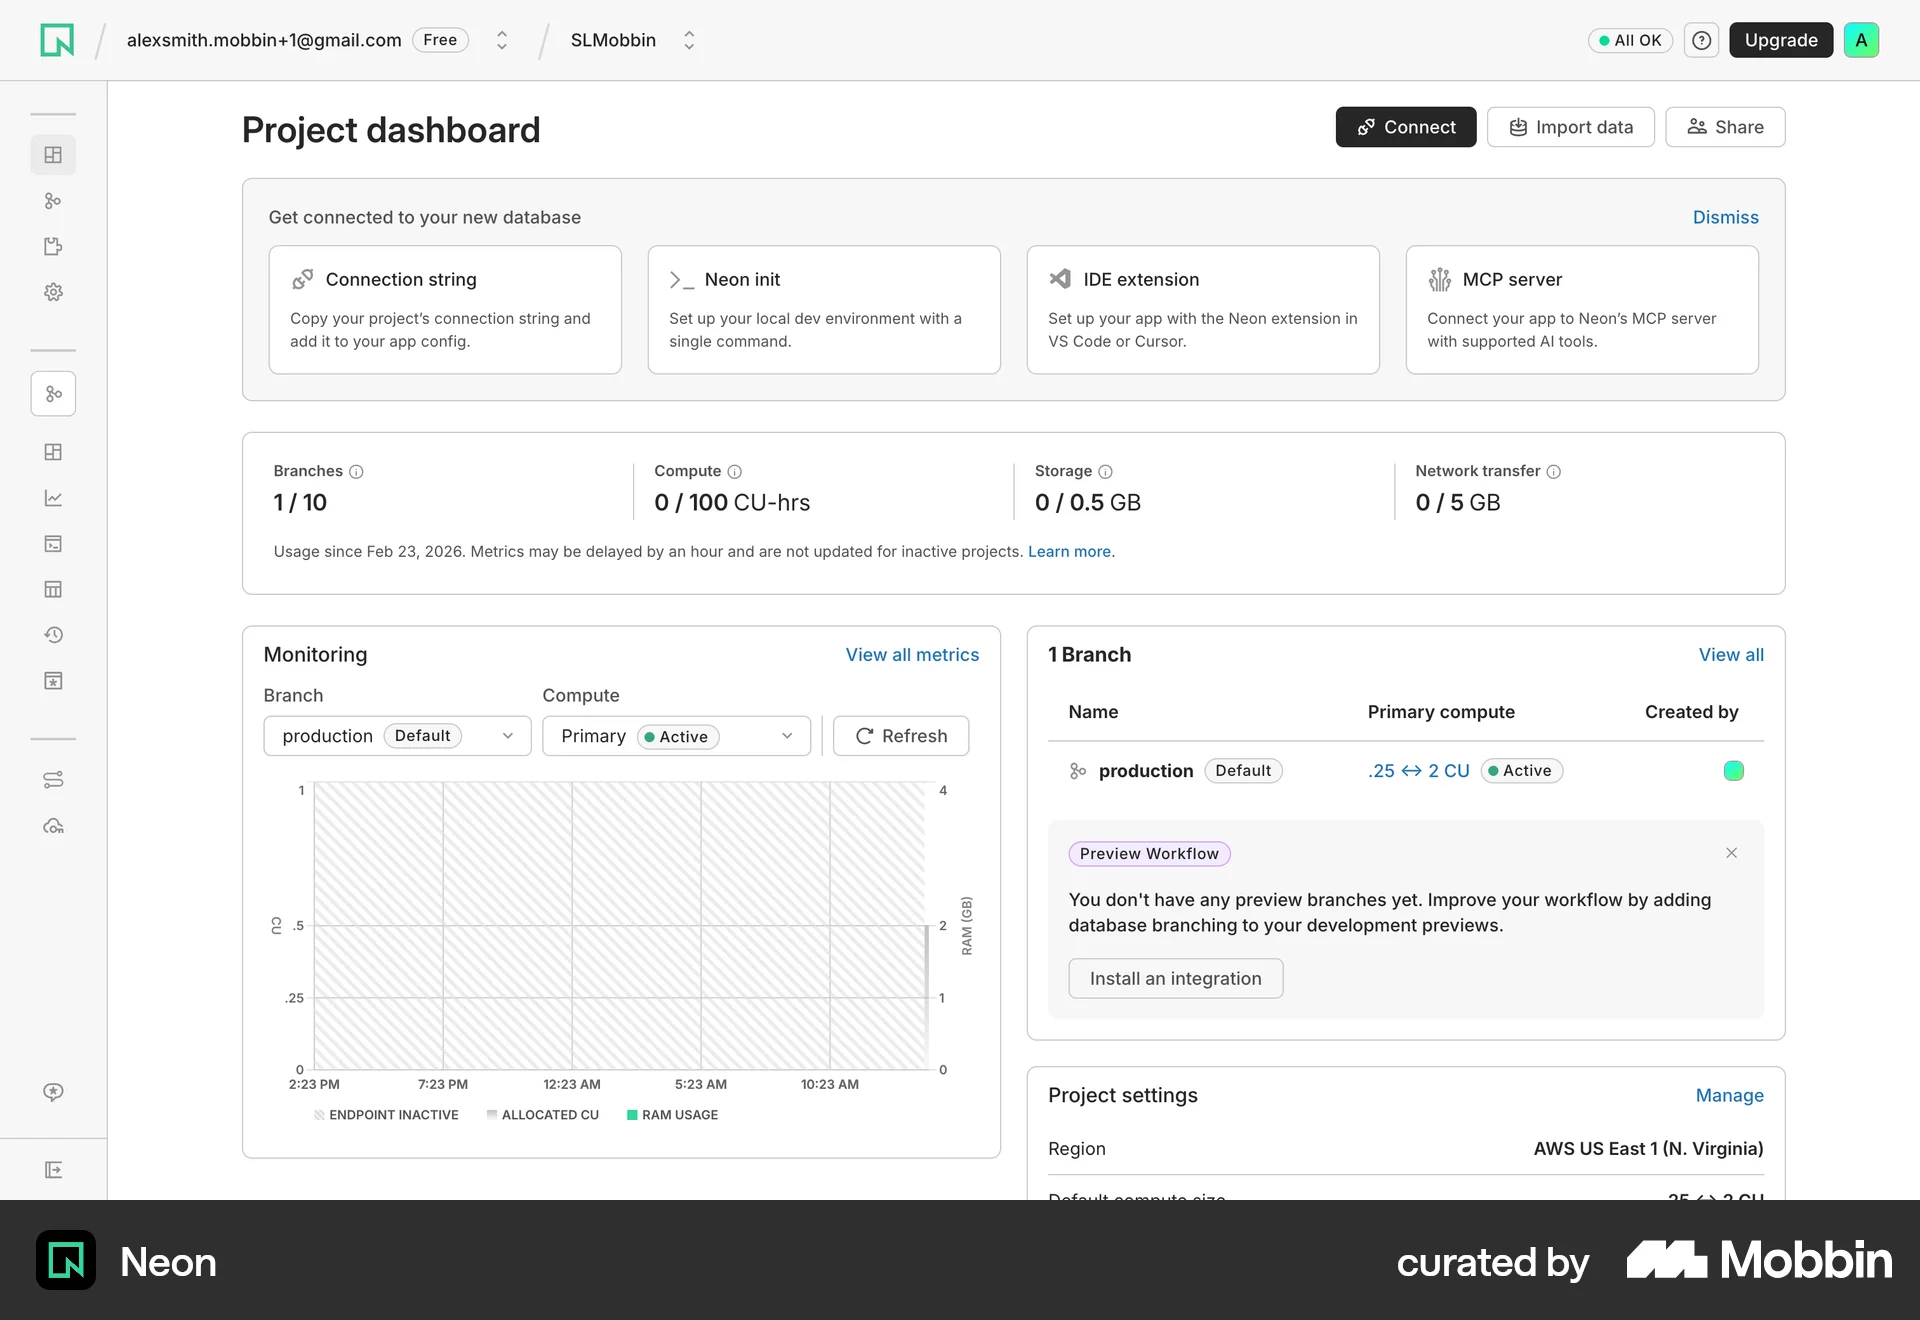
Task: Click the View all metrics link
Action: pos(912,655)
